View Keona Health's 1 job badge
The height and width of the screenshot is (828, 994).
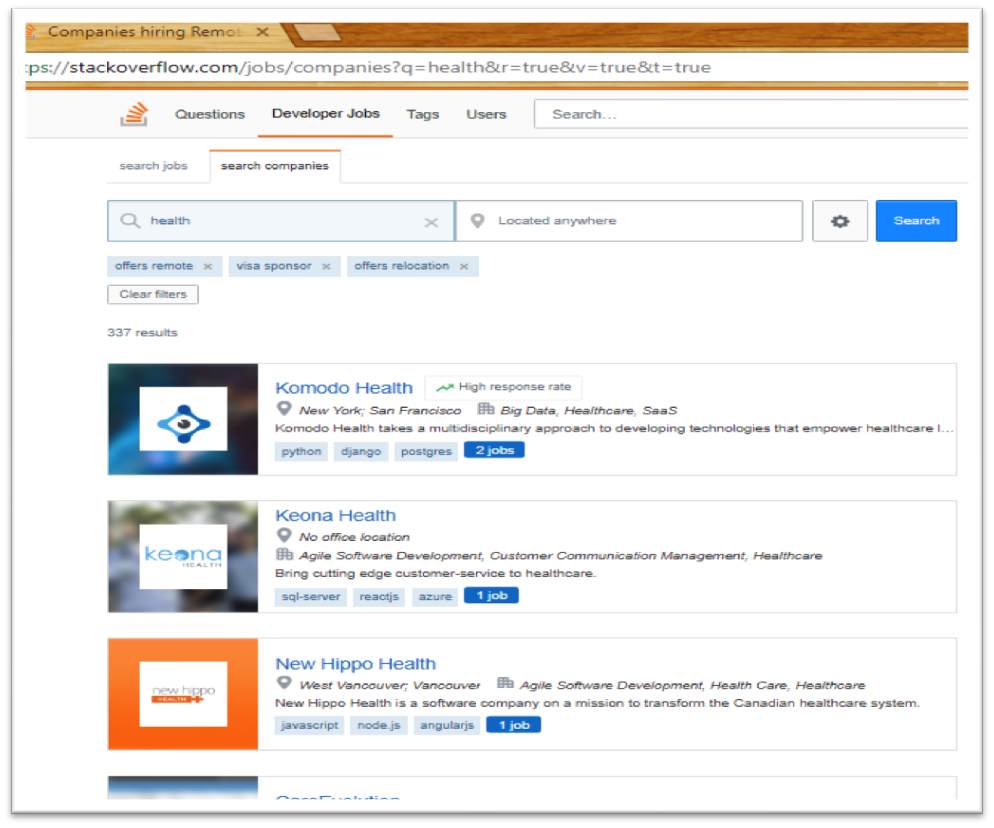(491, 595)
